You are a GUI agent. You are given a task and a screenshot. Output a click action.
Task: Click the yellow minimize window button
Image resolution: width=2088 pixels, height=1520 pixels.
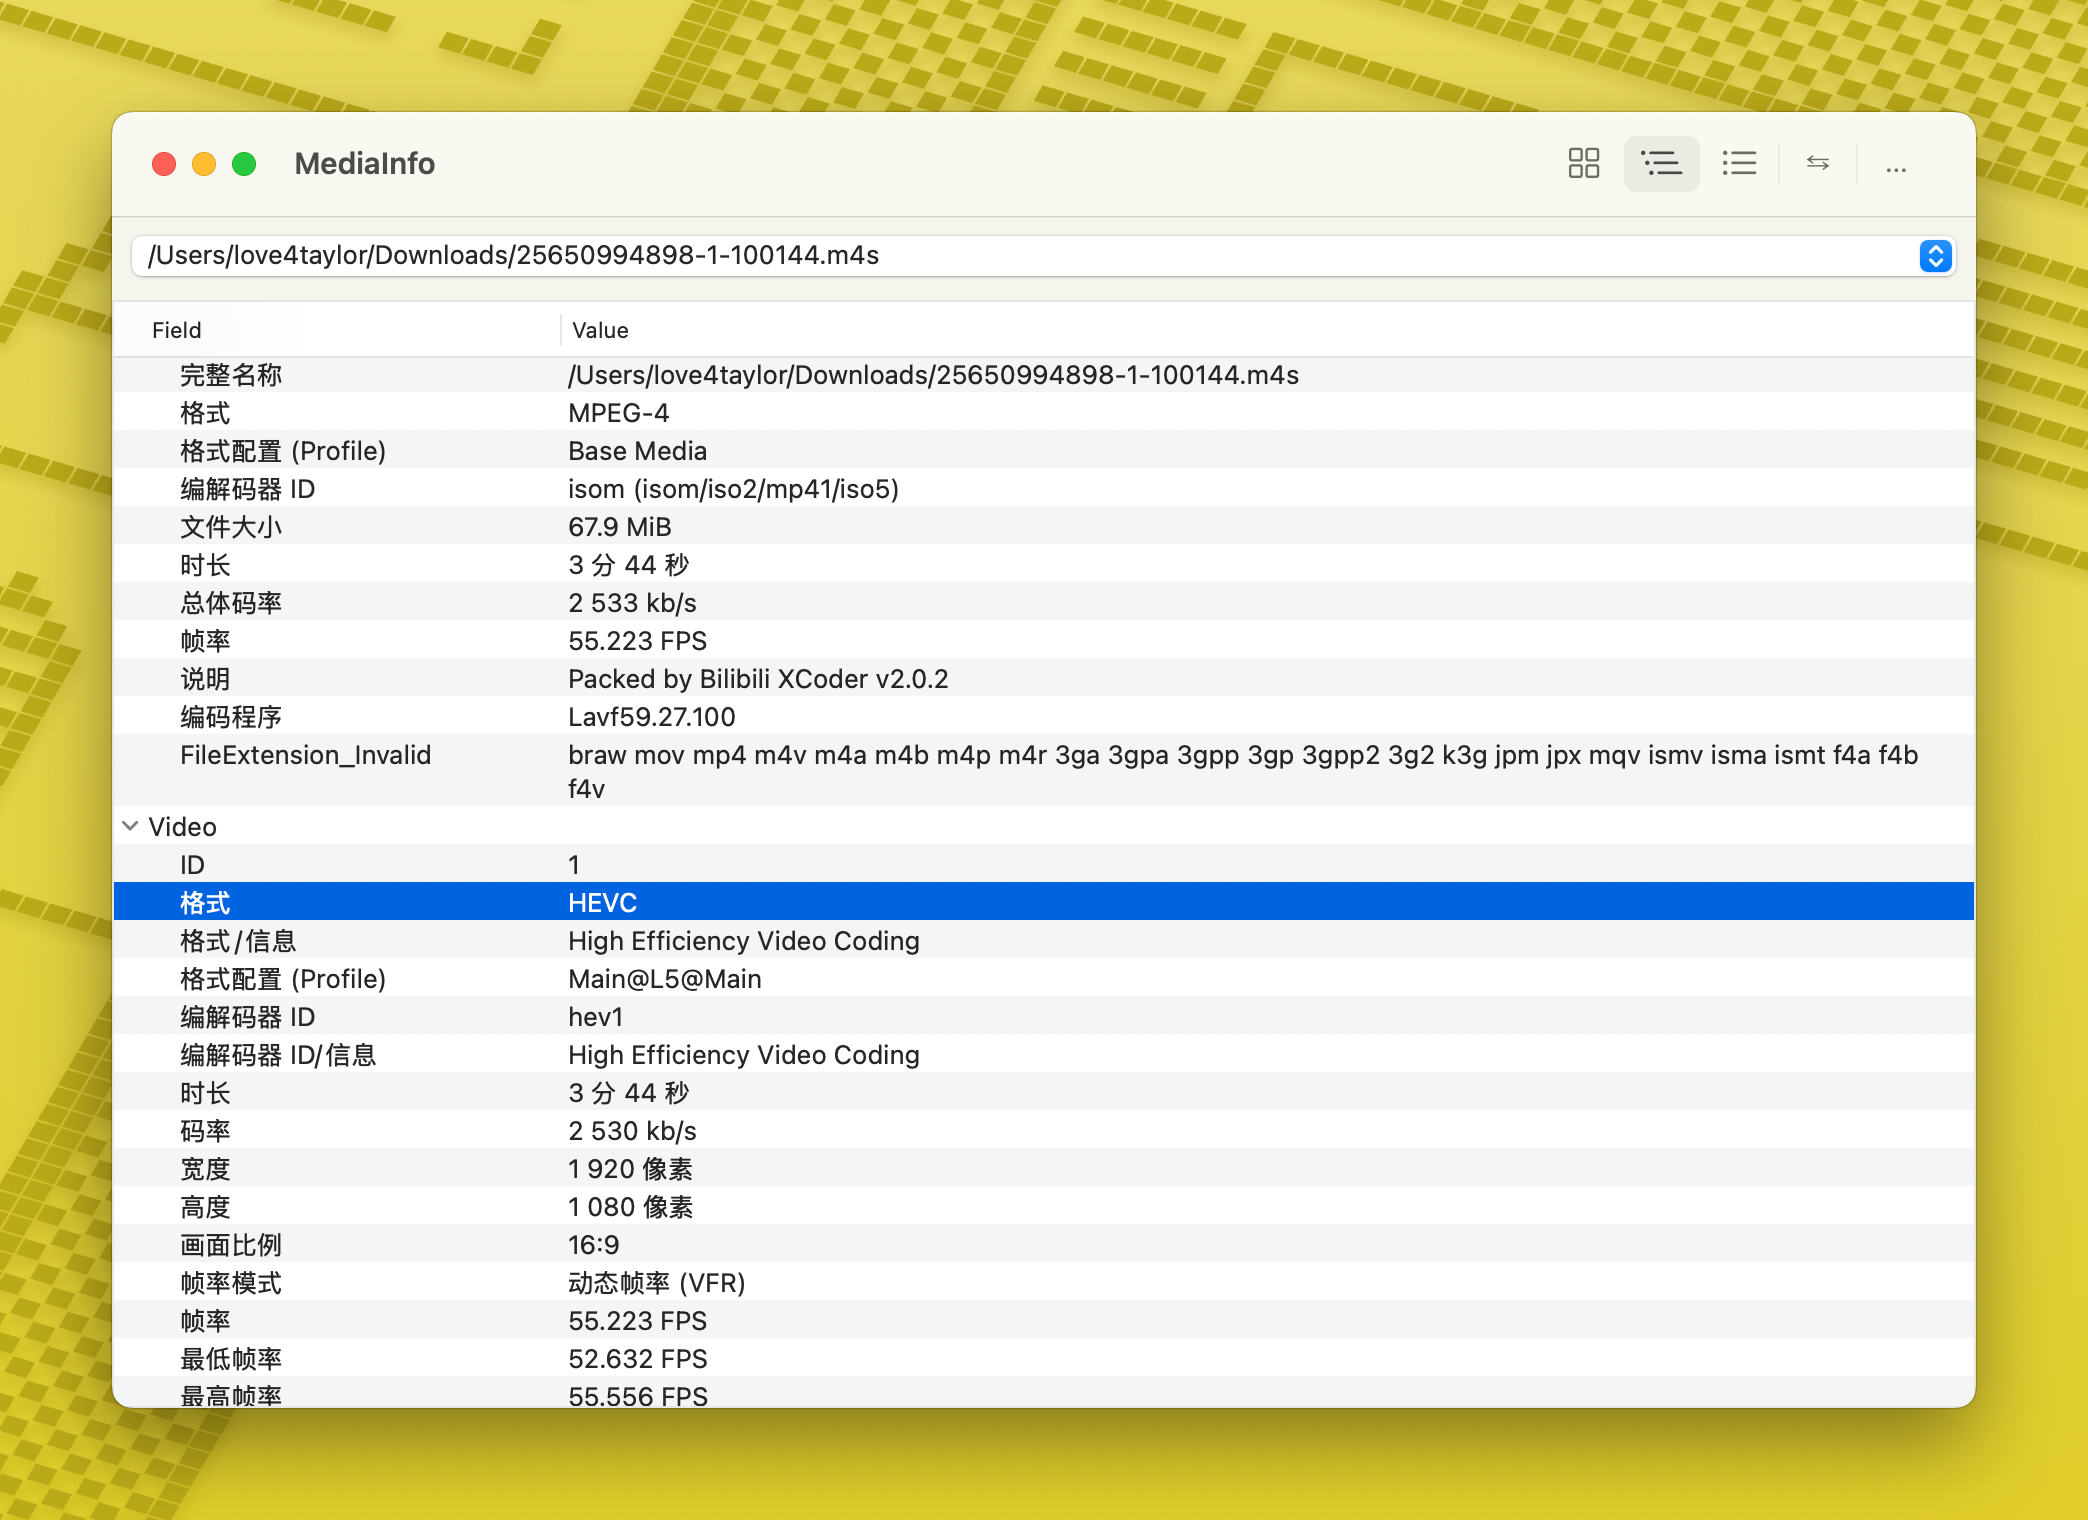pyautogui.click(x=204, y=164)
